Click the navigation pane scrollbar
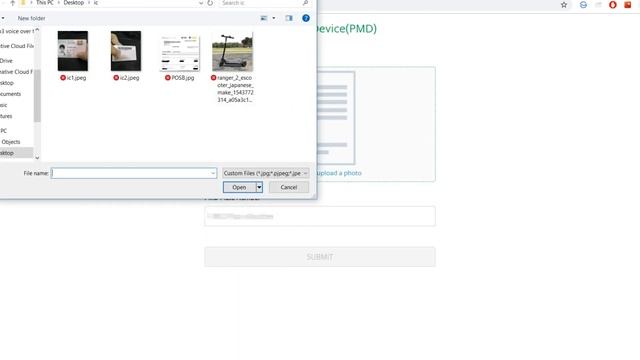 [x=37, y=96]
